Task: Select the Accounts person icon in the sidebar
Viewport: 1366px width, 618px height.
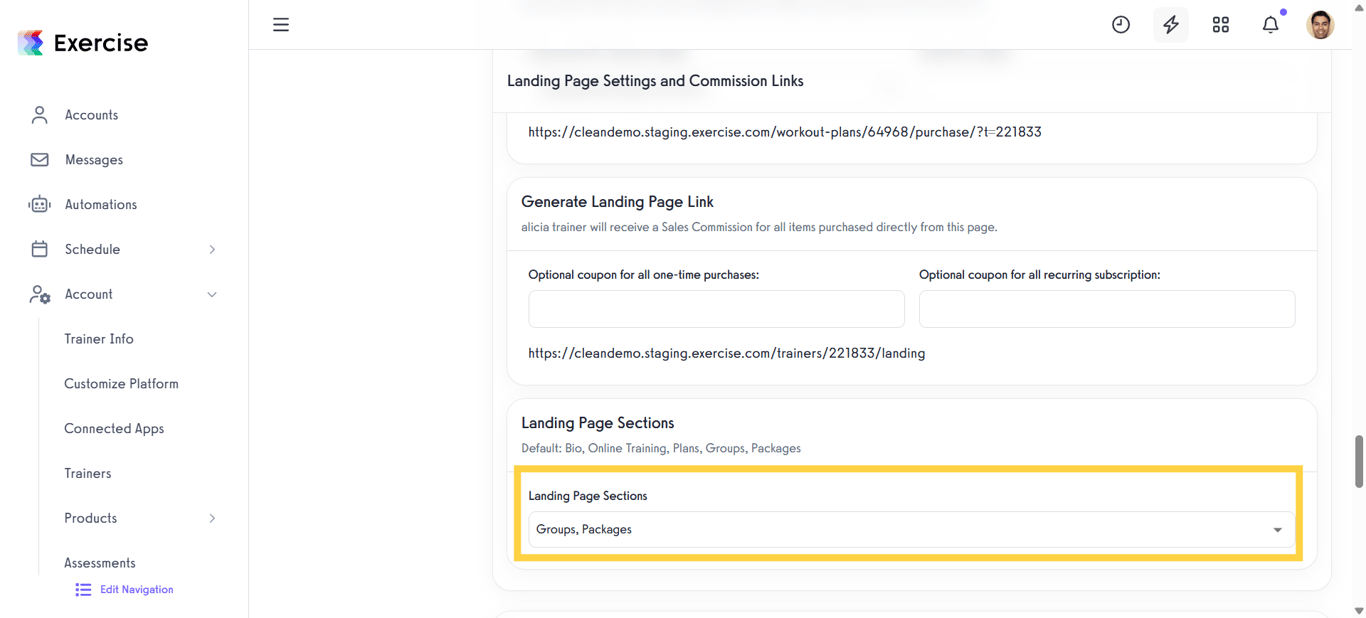Action: (x=38, y=114)
